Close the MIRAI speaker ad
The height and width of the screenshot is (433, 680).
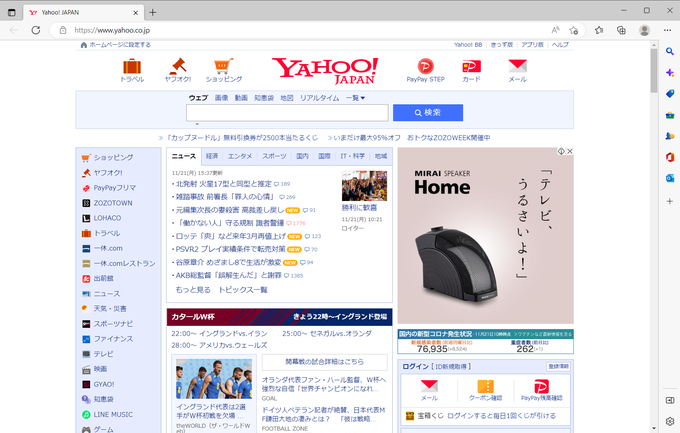(x=570, y=151)
